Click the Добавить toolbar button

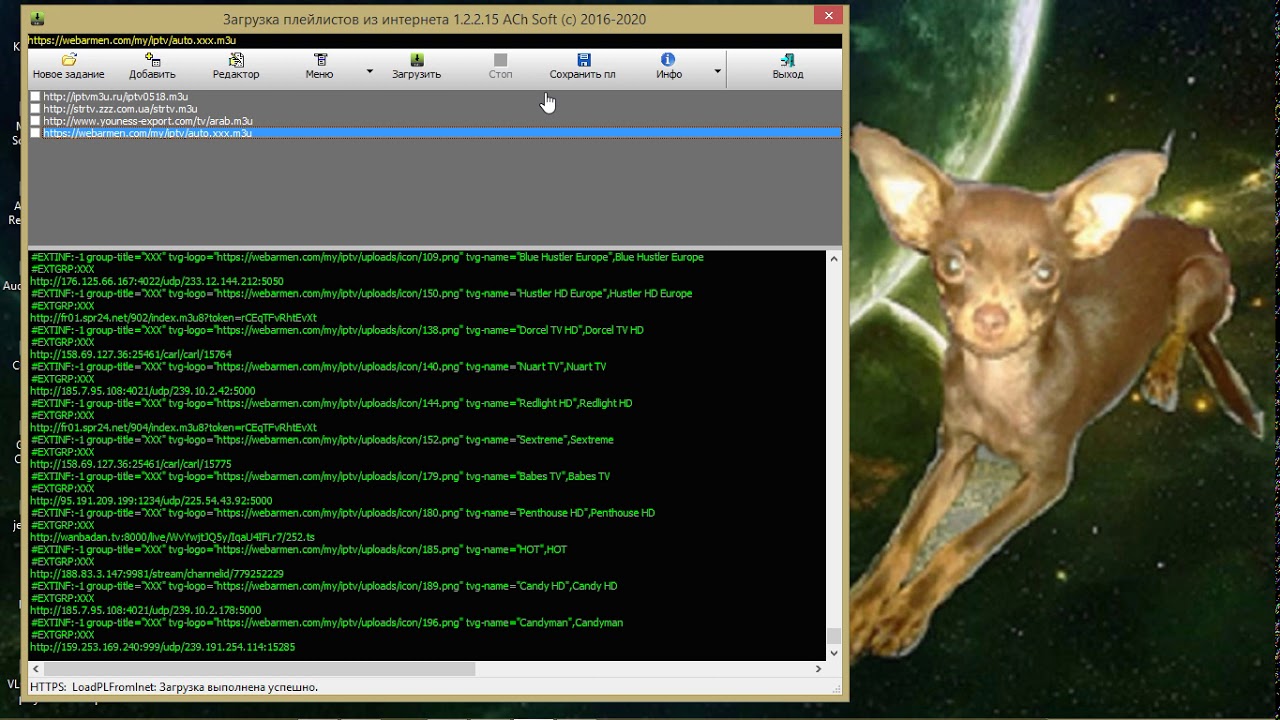(152, 67)
